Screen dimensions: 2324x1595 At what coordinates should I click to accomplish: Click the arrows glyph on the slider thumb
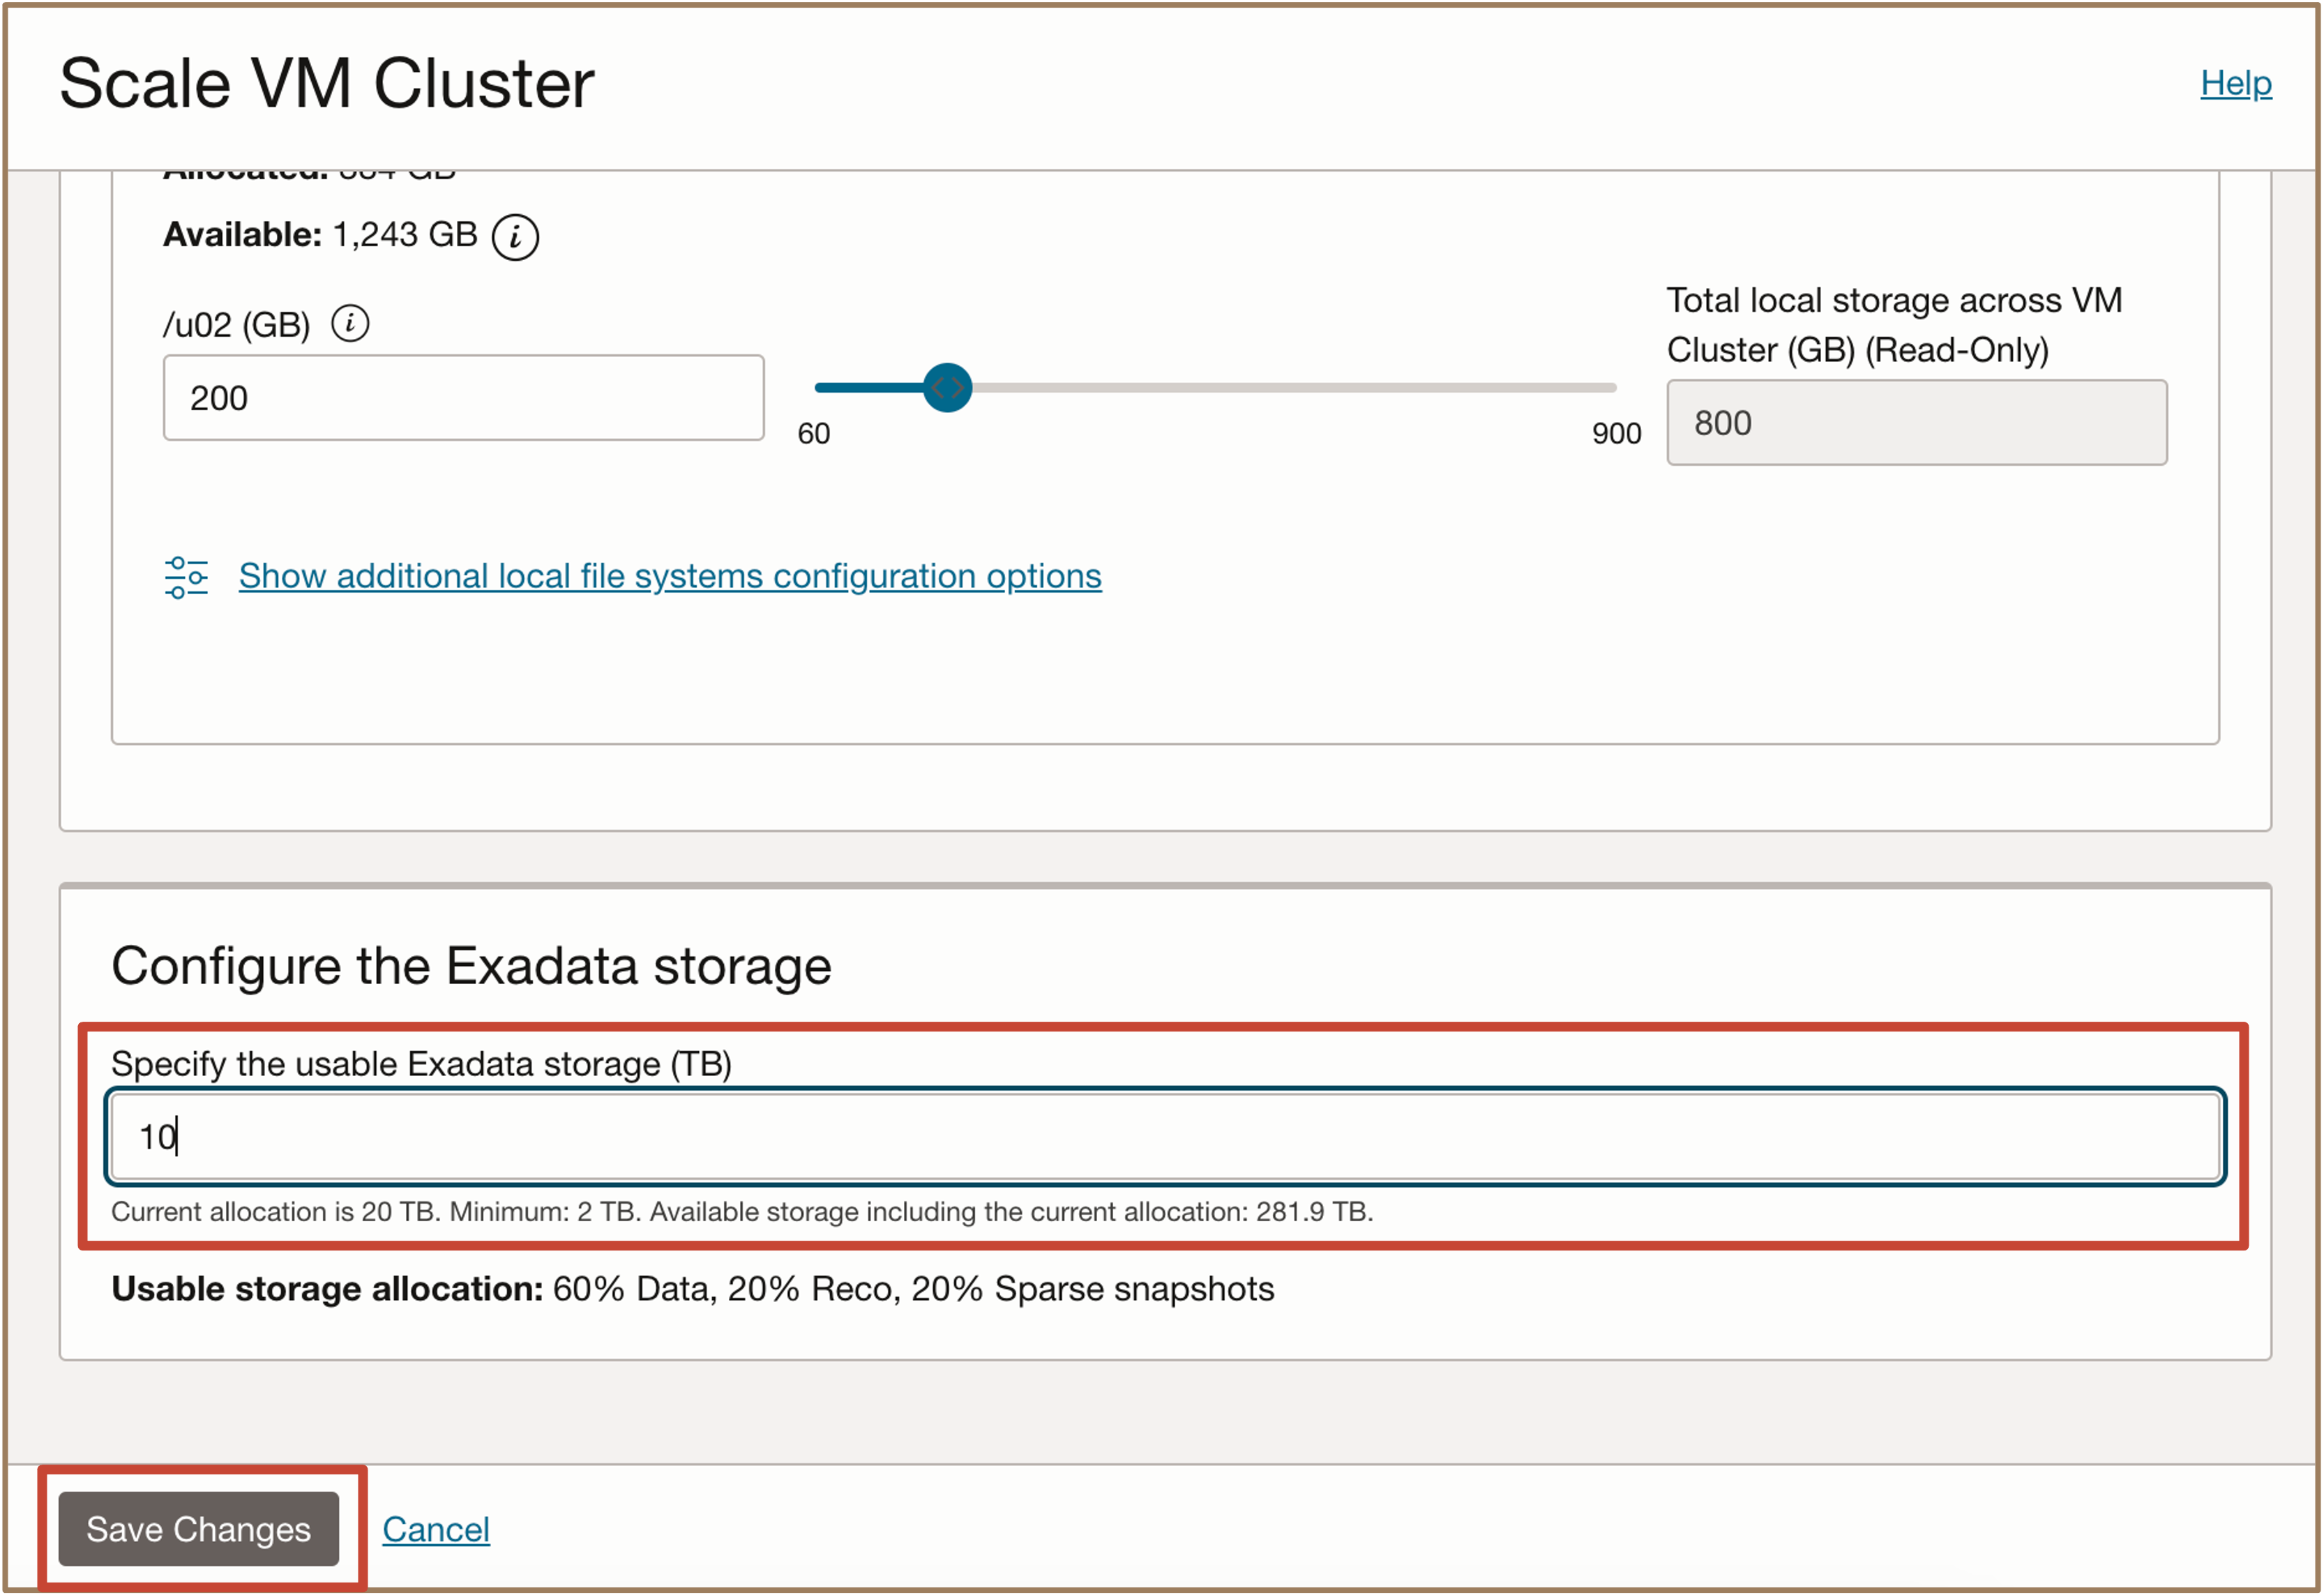point(947,388)
